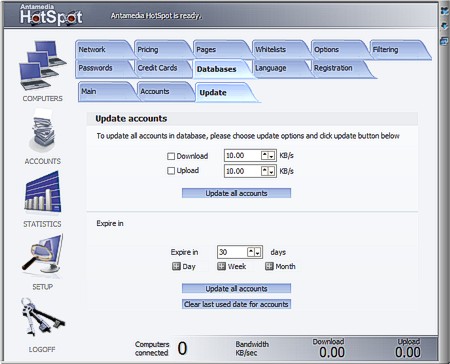Decrease the Upload KB/s spinner value
Image resolution: width=450 pixels, height=364 pixels.
point(271,171)
